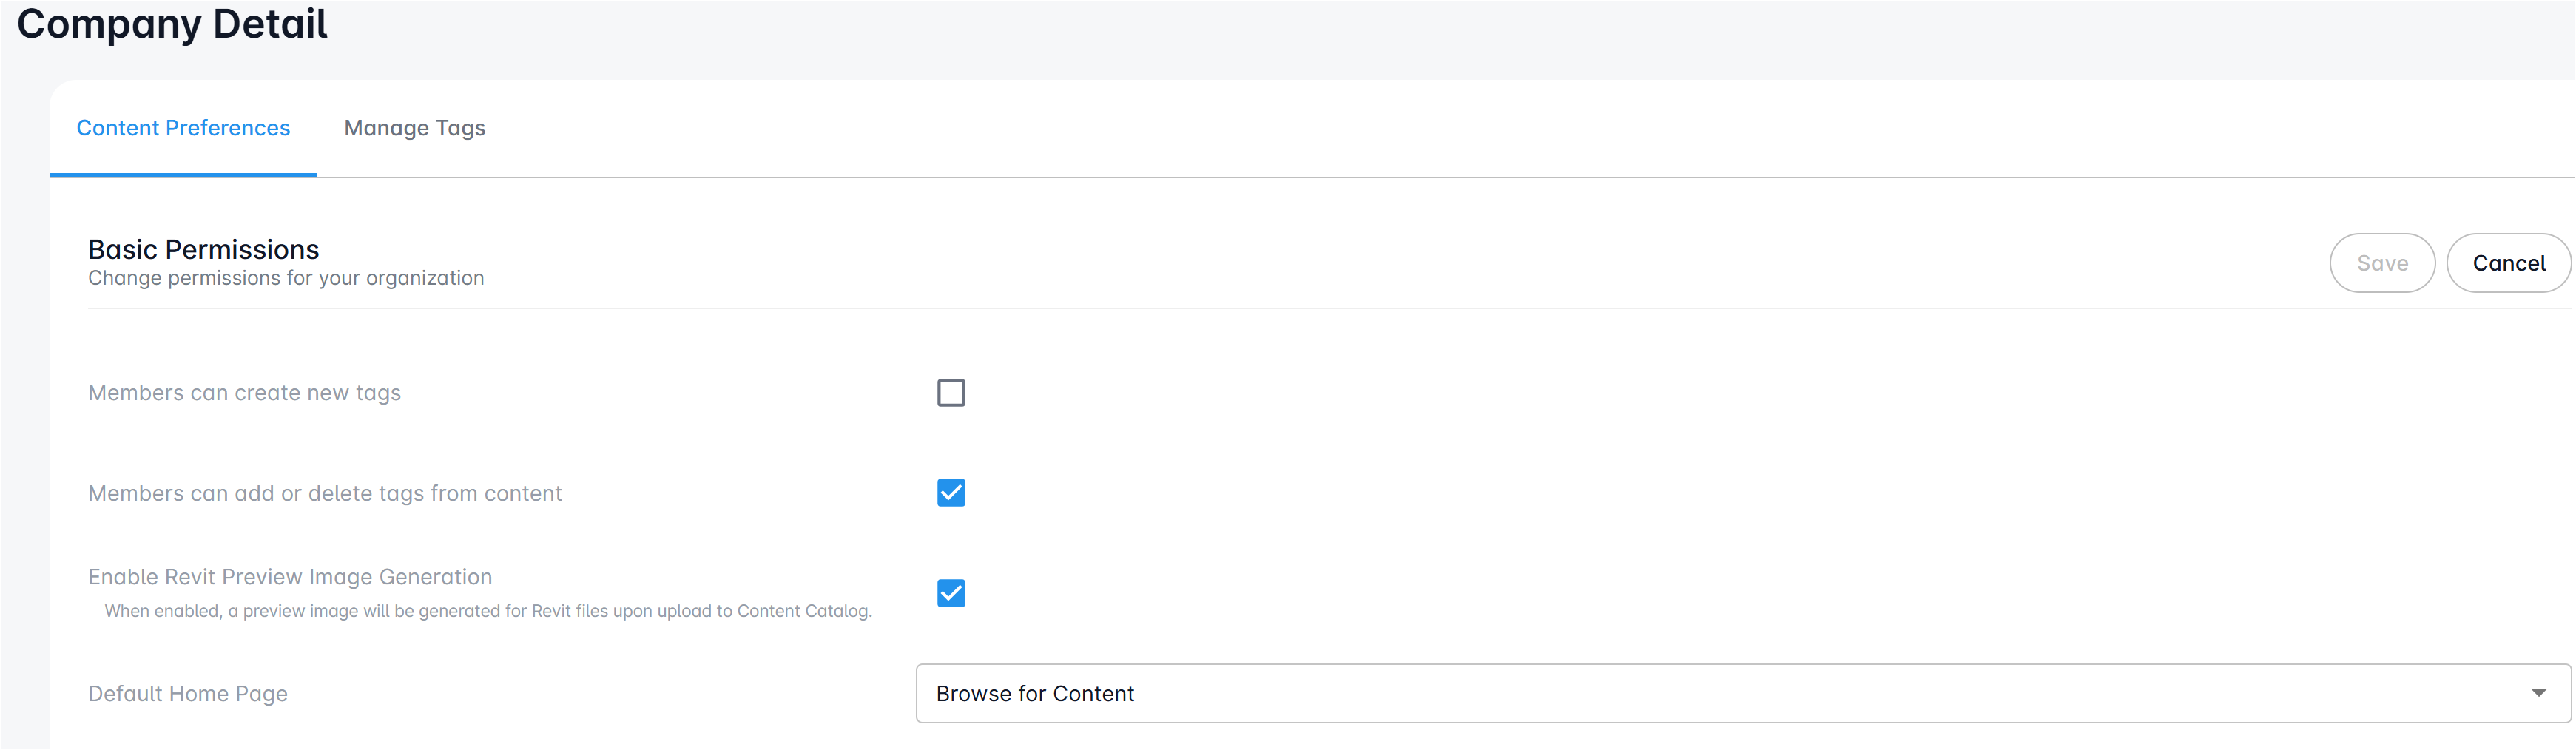Click the Cancel button
The height and width of the screenshot is (750, 2576).
(2508, 263)
